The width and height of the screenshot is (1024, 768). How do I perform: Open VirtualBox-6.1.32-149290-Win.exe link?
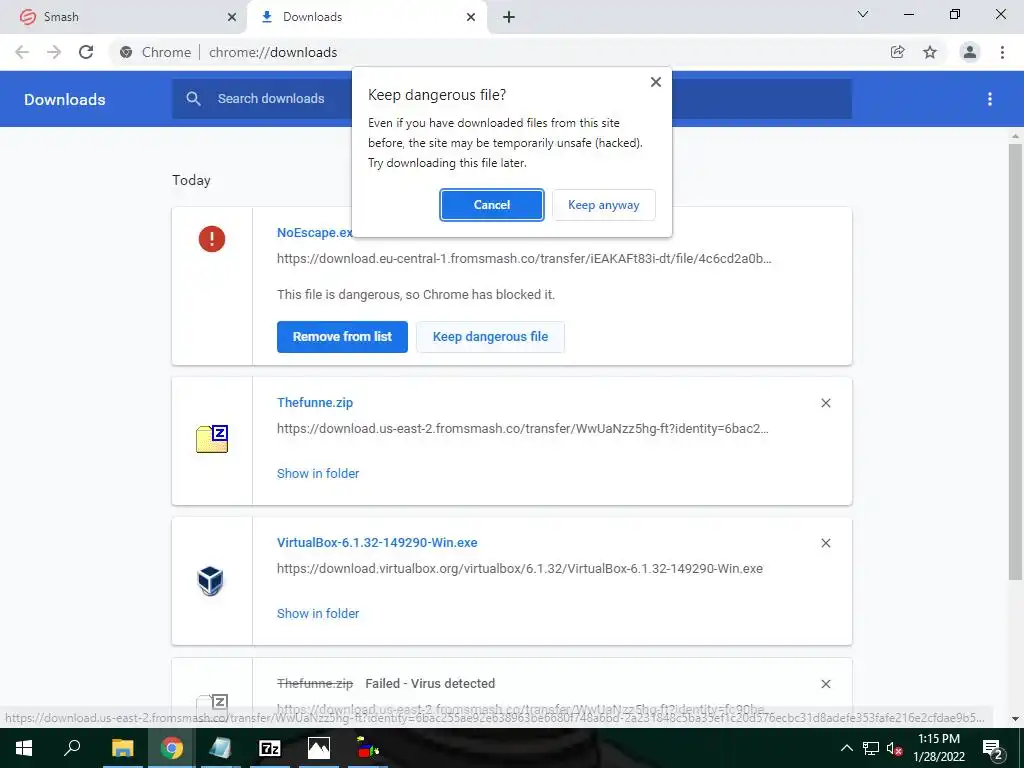(377, 543)
